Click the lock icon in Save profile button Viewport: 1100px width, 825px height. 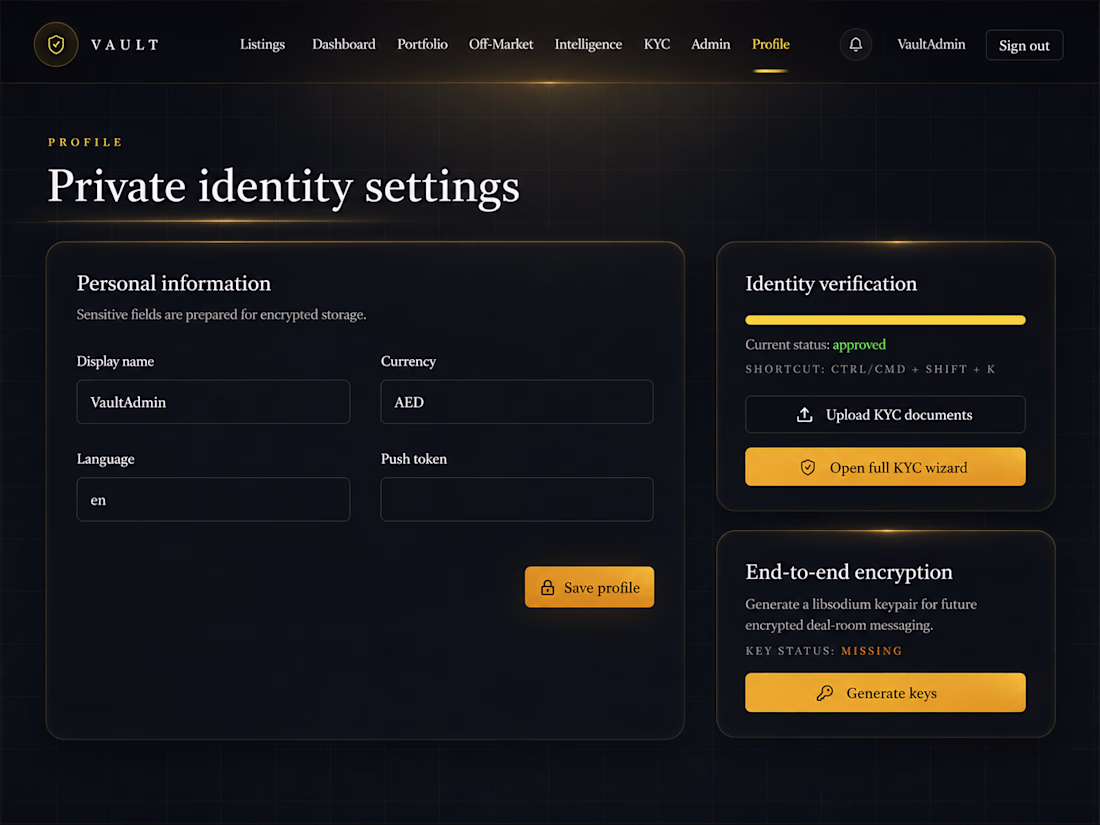pos(547,587)
